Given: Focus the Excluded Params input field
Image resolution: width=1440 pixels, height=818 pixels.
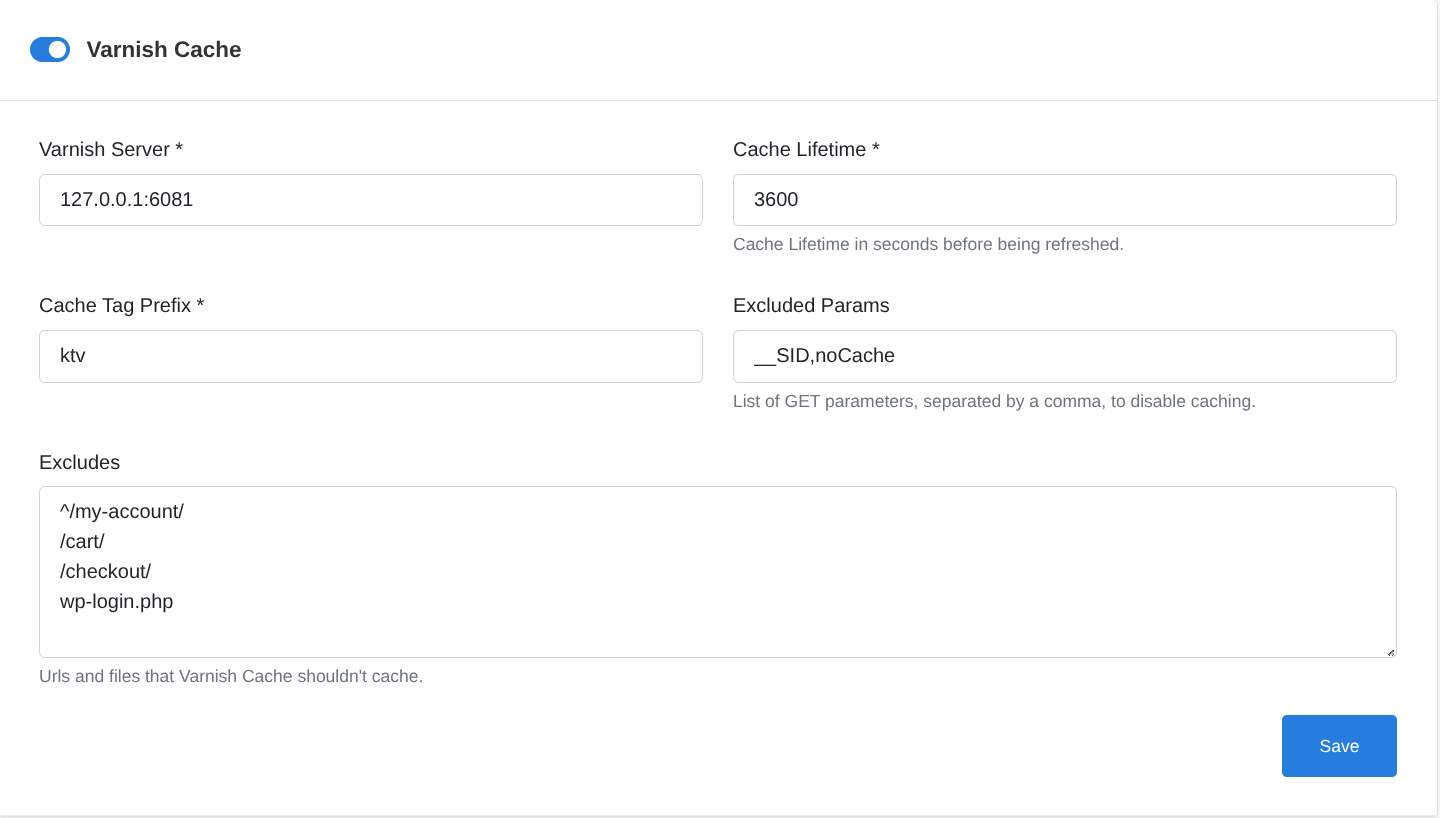Looking at the screenshot, I should 1064,356.
